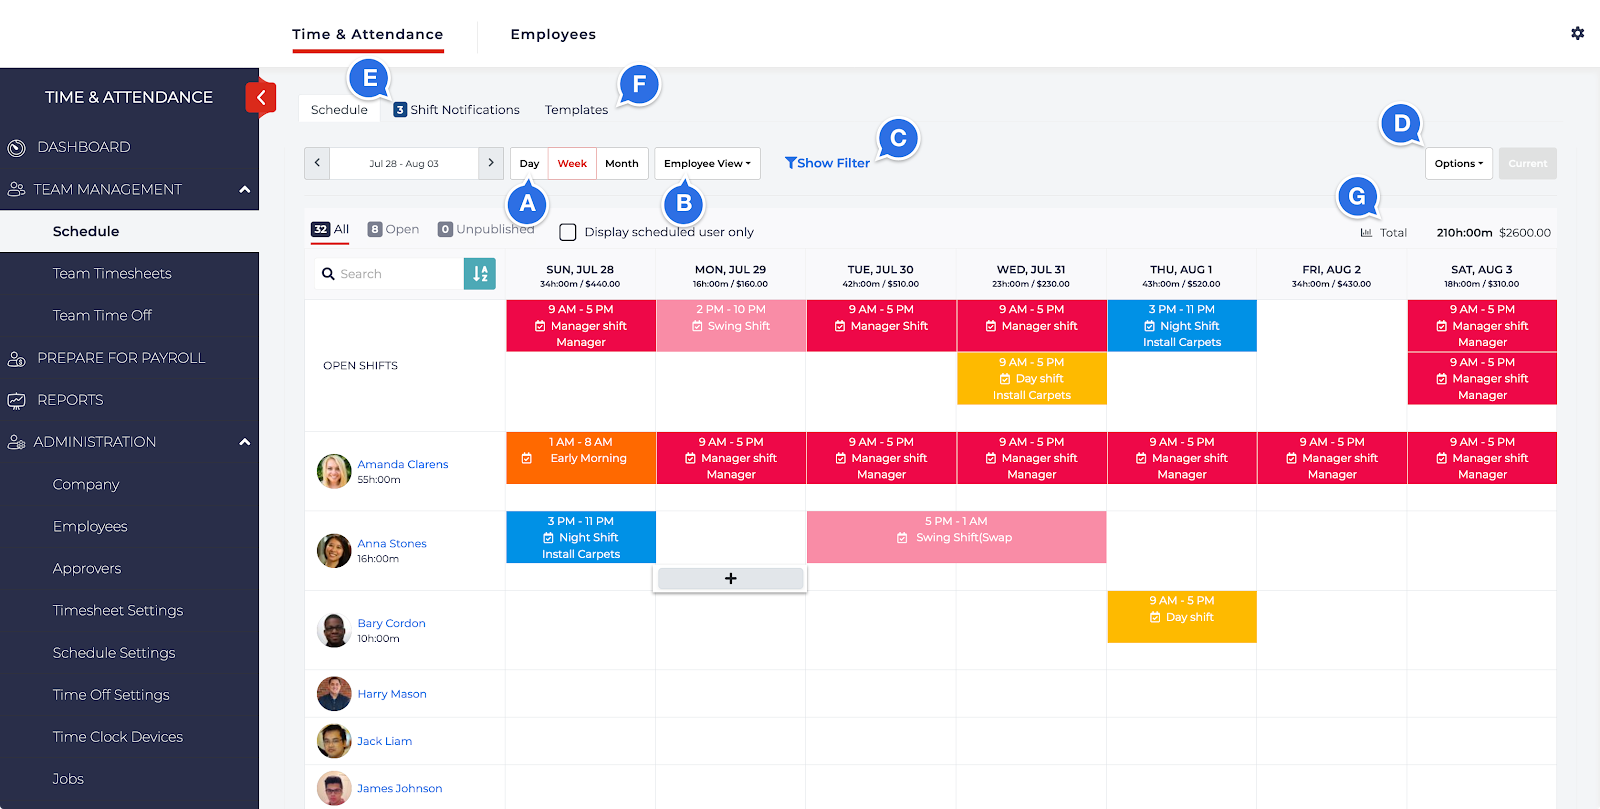Go to previous week with left arrow
This screenshot has width=1600, height=809.
[x=317, y=163]
